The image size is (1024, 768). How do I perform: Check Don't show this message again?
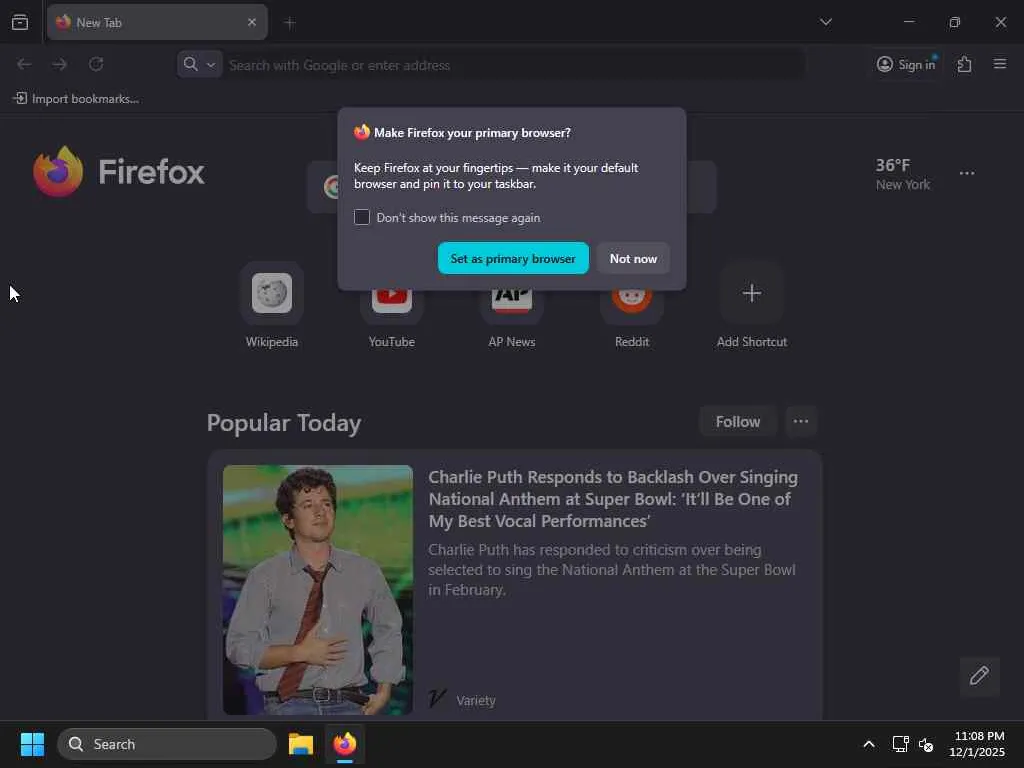362,217
